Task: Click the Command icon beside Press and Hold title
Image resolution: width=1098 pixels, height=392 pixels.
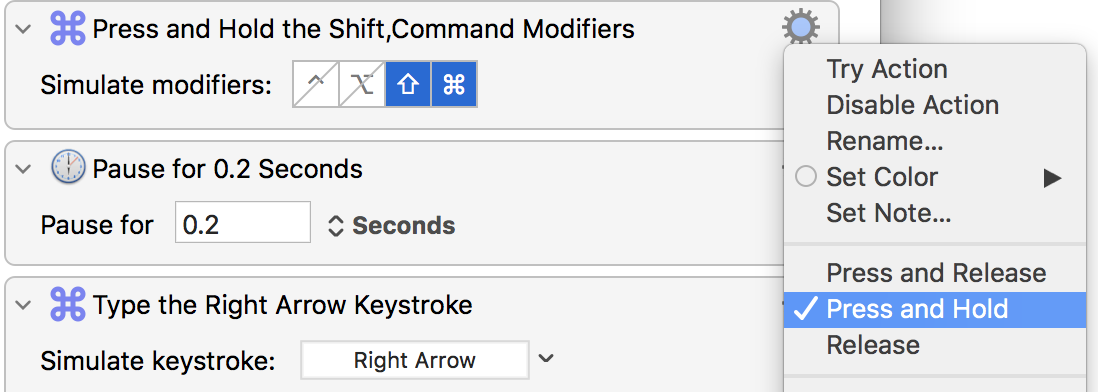Action: [x=68, y=29]
